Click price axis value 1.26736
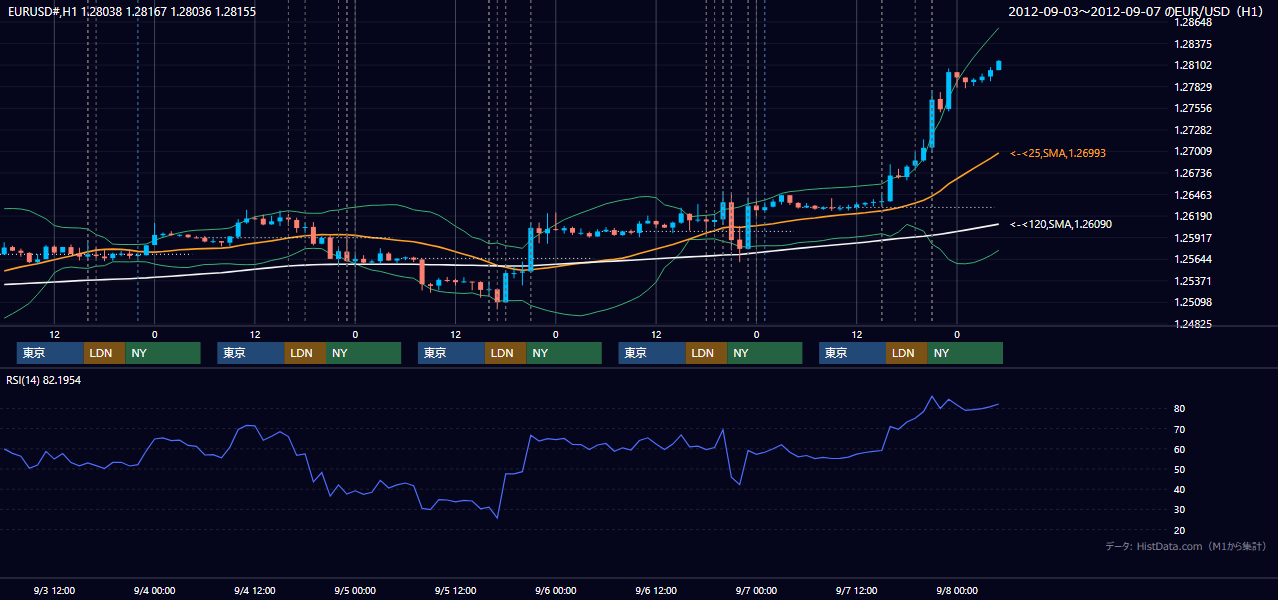Image resolution: width=1278 pixels, height=600 pixels. coord(1192,173)
